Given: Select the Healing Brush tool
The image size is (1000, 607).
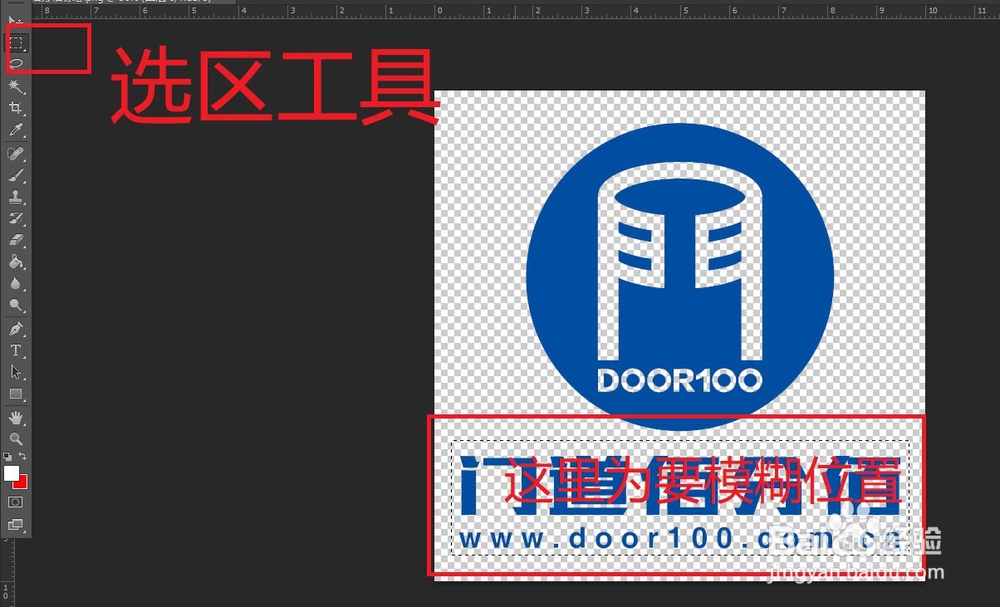Looking at the screenshot, I should click(16, 153).
